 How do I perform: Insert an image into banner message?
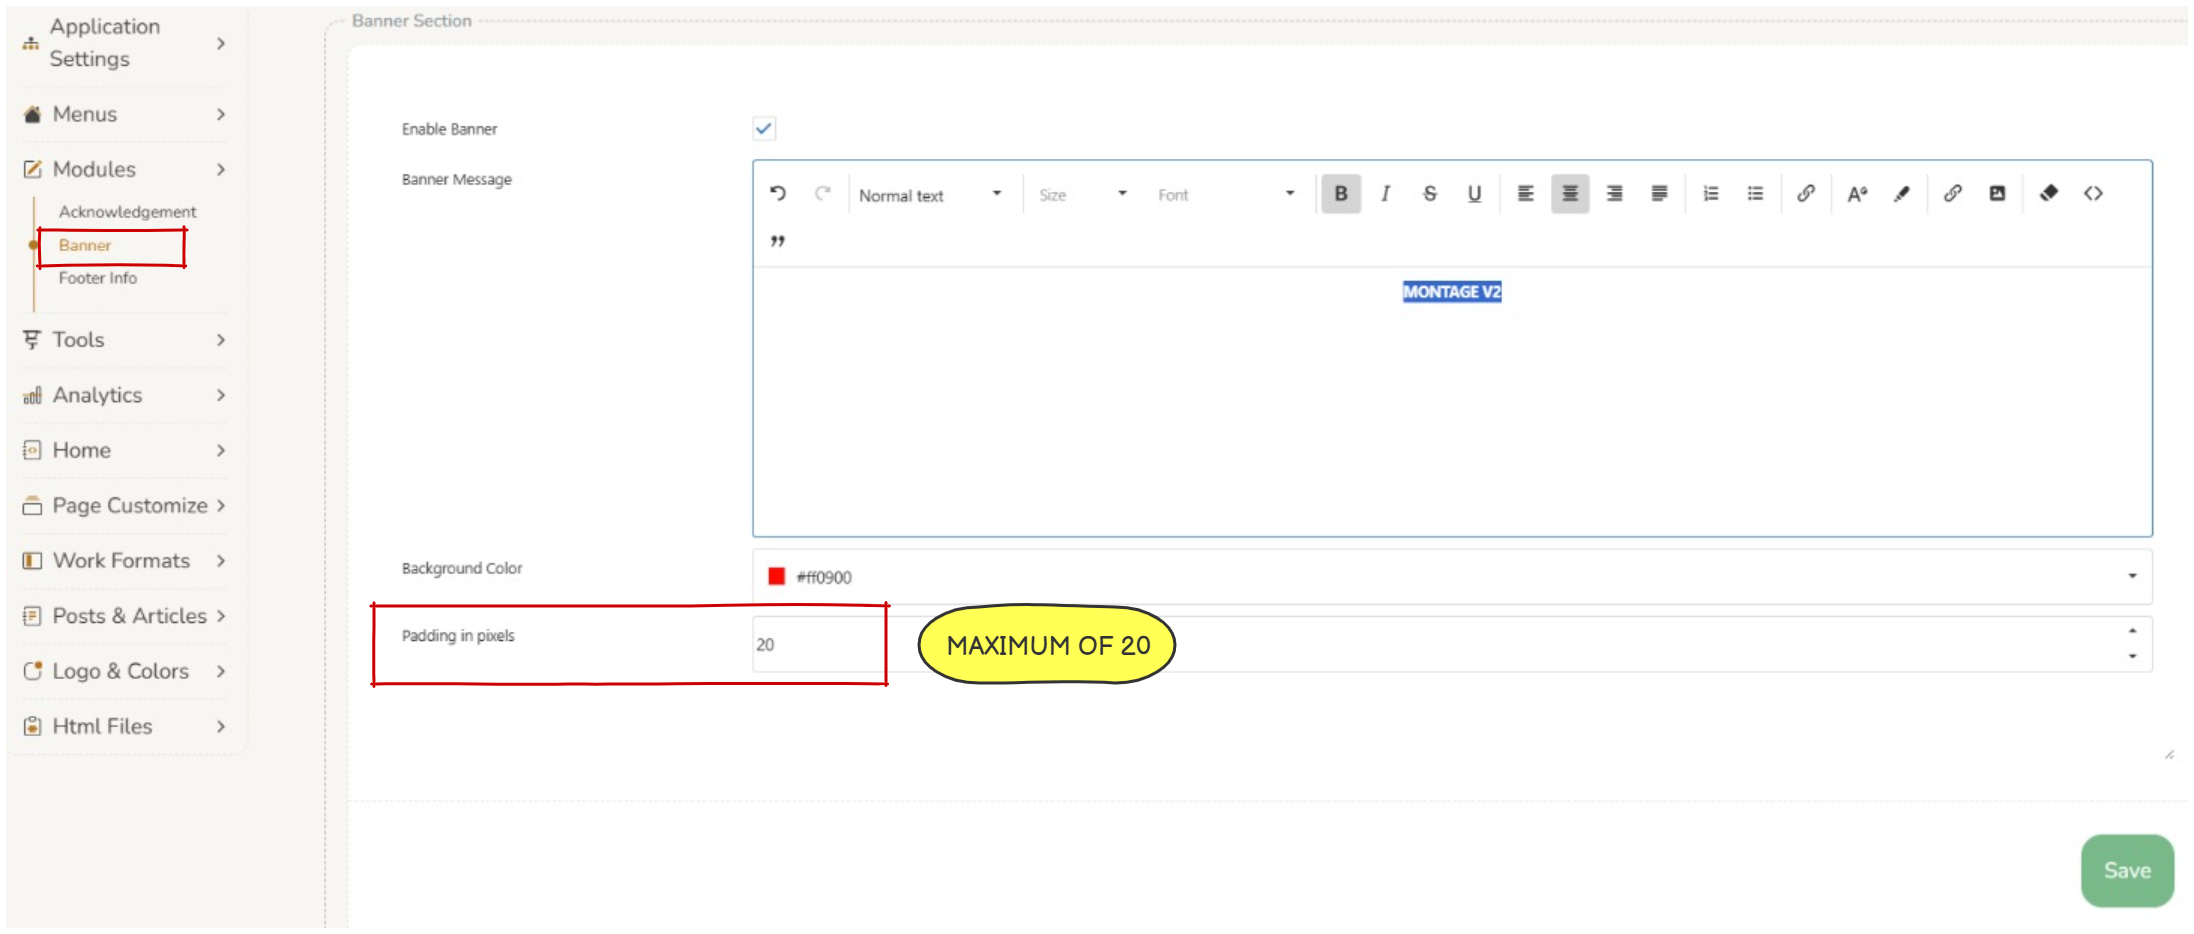click(x=1997, y=194)
